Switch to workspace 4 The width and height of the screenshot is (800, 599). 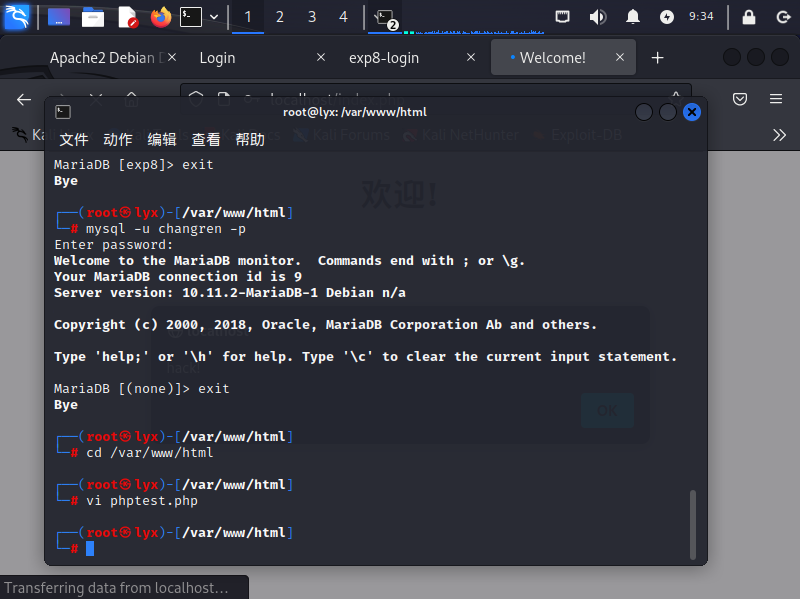343,17
